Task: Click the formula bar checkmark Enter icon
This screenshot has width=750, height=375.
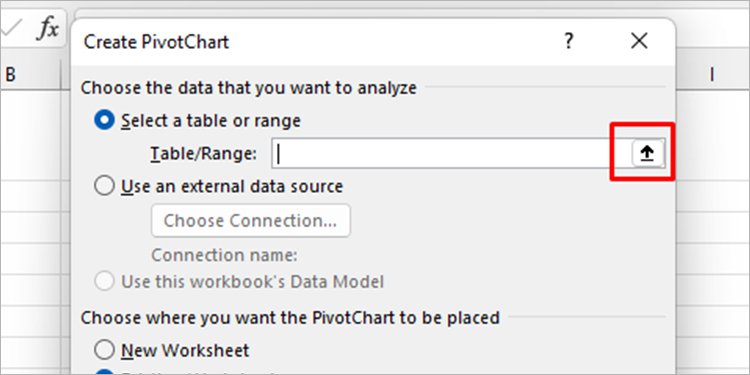Action: pos(10,30)
